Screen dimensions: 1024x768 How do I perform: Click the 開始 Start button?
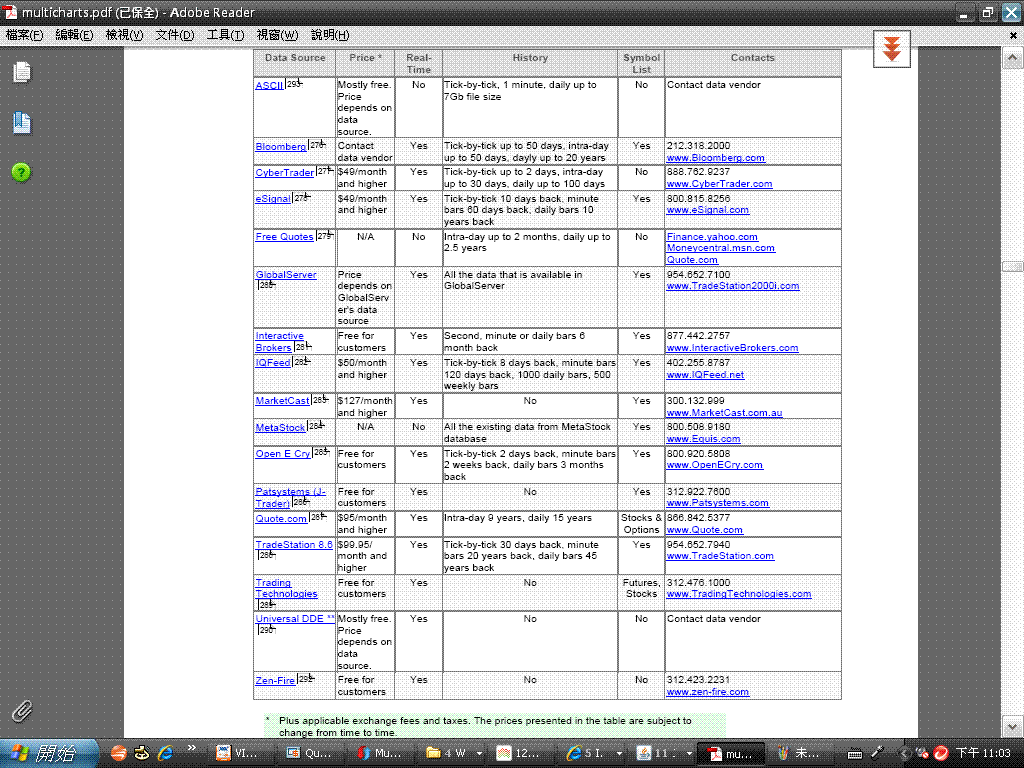[48, 754]
